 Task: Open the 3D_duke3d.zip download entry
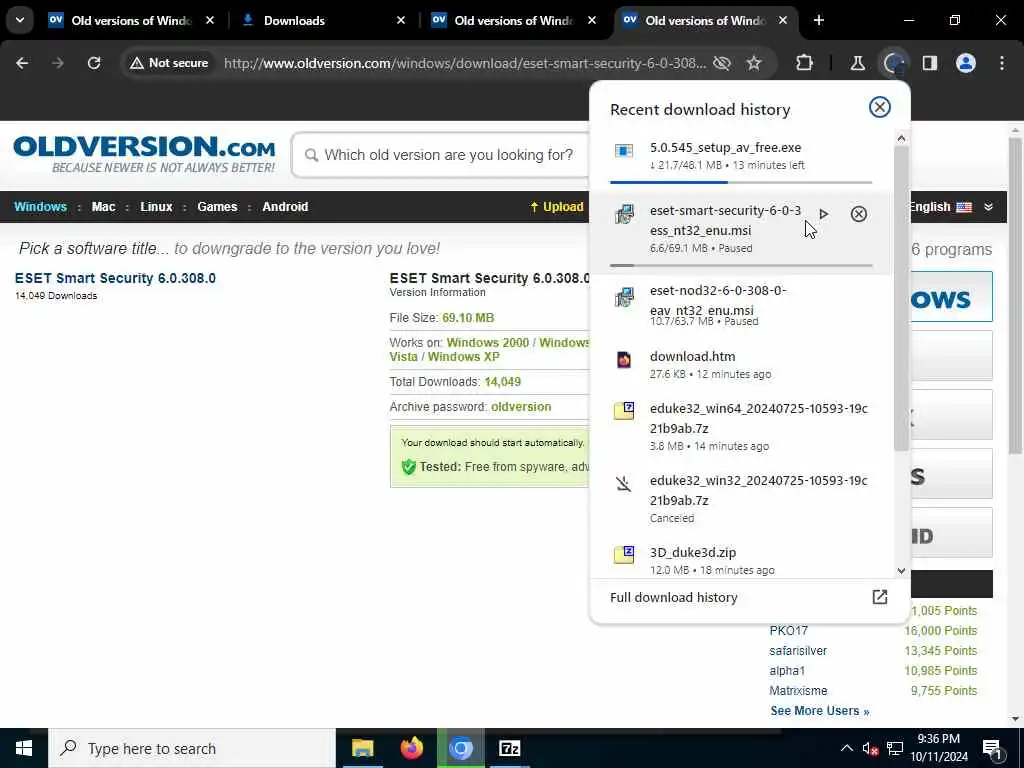pyautogui.click(x=741, y=560)
